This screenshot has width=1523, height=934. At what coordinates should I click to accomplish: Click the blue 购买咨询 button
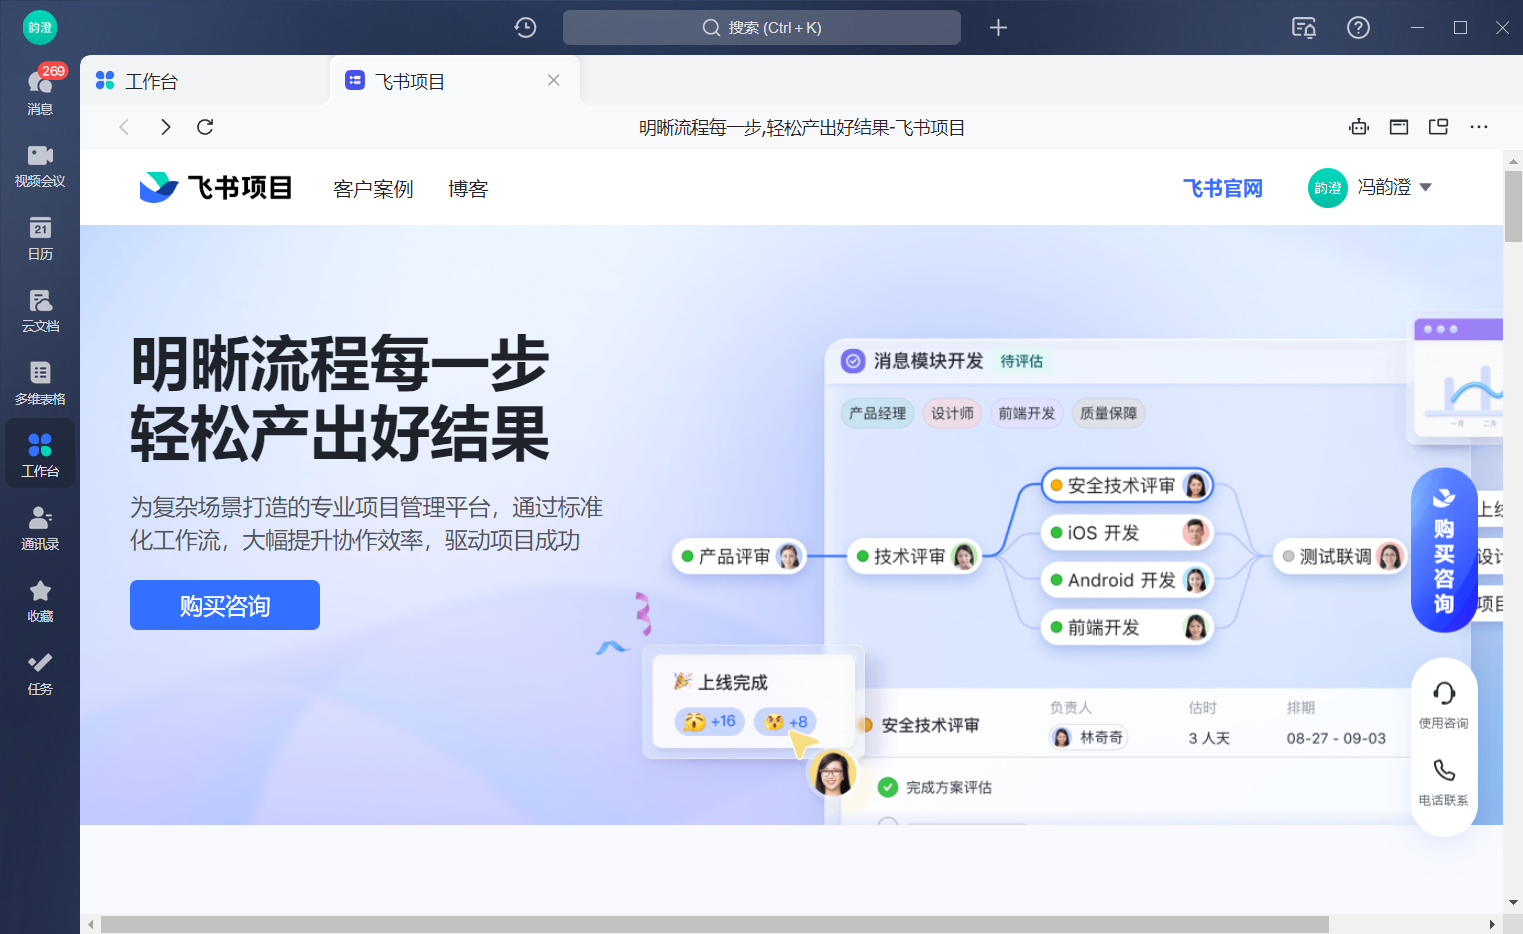tap(225, 605)
